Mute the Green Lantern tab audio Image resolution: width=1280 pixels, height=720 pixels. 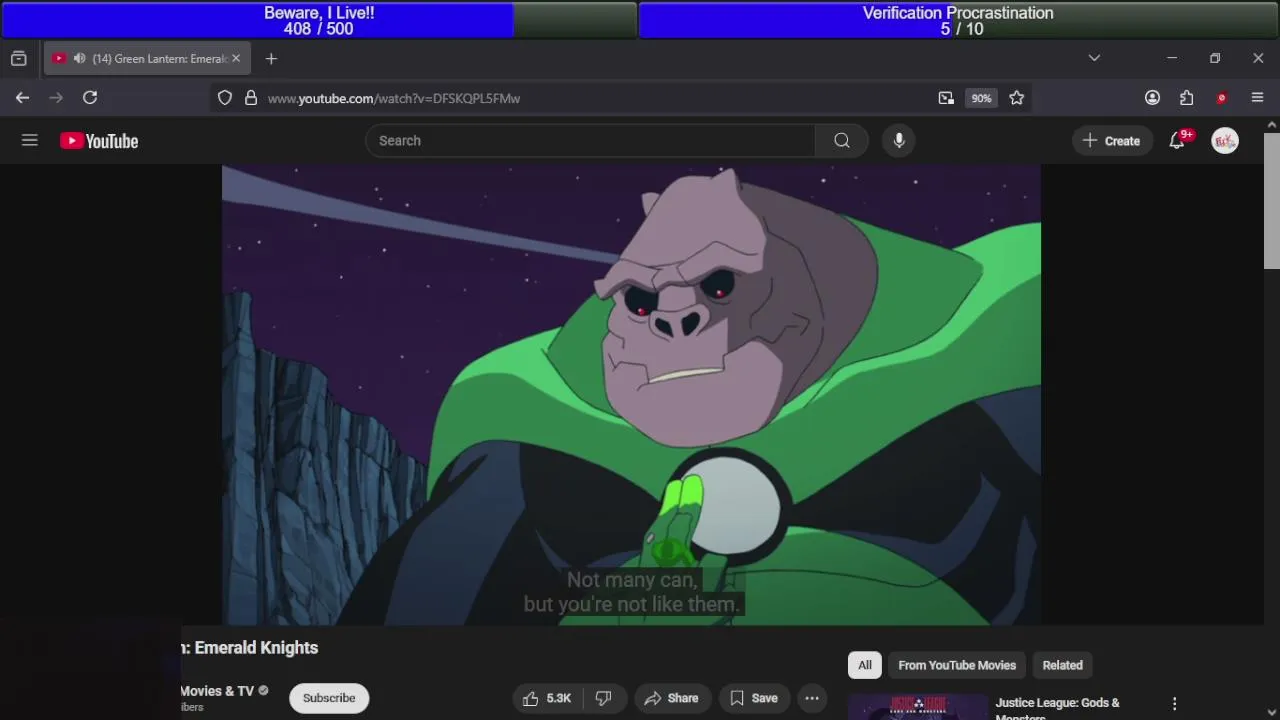point(79,59)
